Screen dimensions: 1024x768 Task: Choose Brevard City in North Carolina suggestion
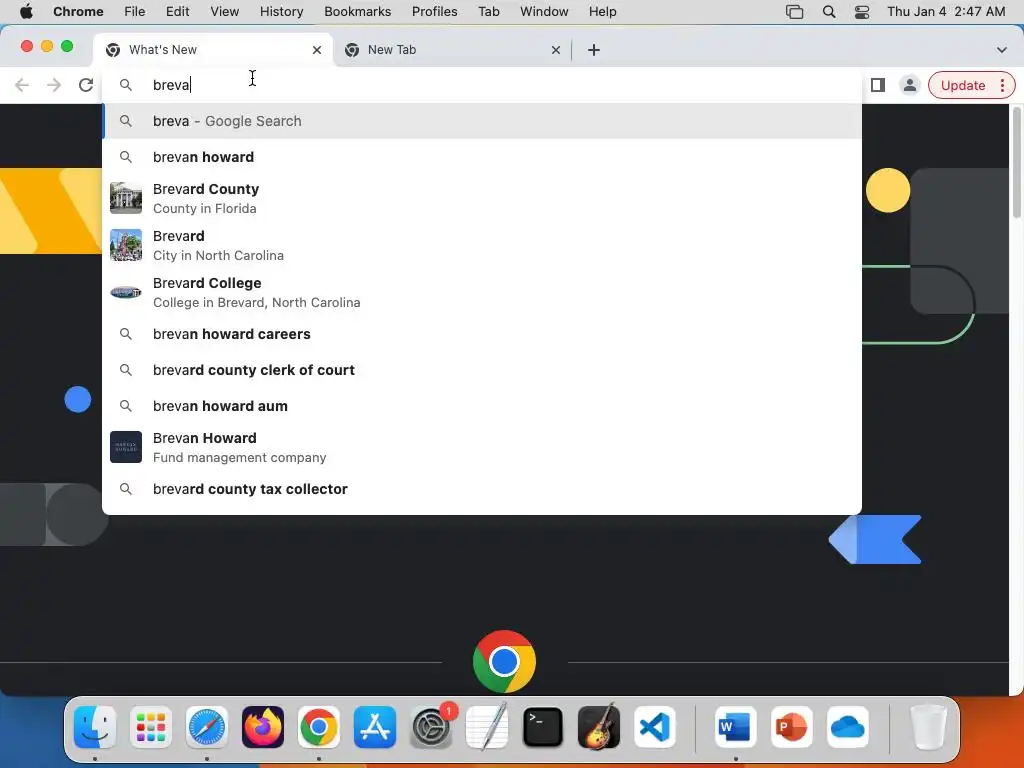tap(482, 245)
